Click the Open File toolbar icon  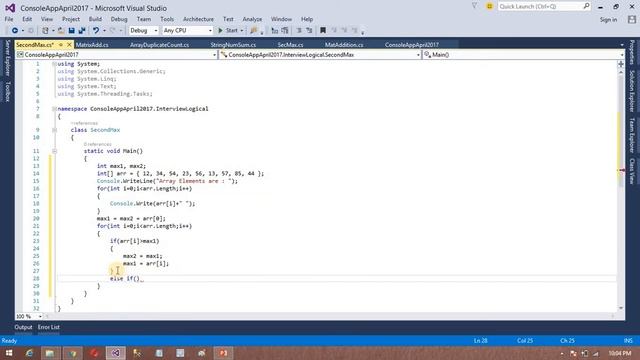click(x=61, y=31)
